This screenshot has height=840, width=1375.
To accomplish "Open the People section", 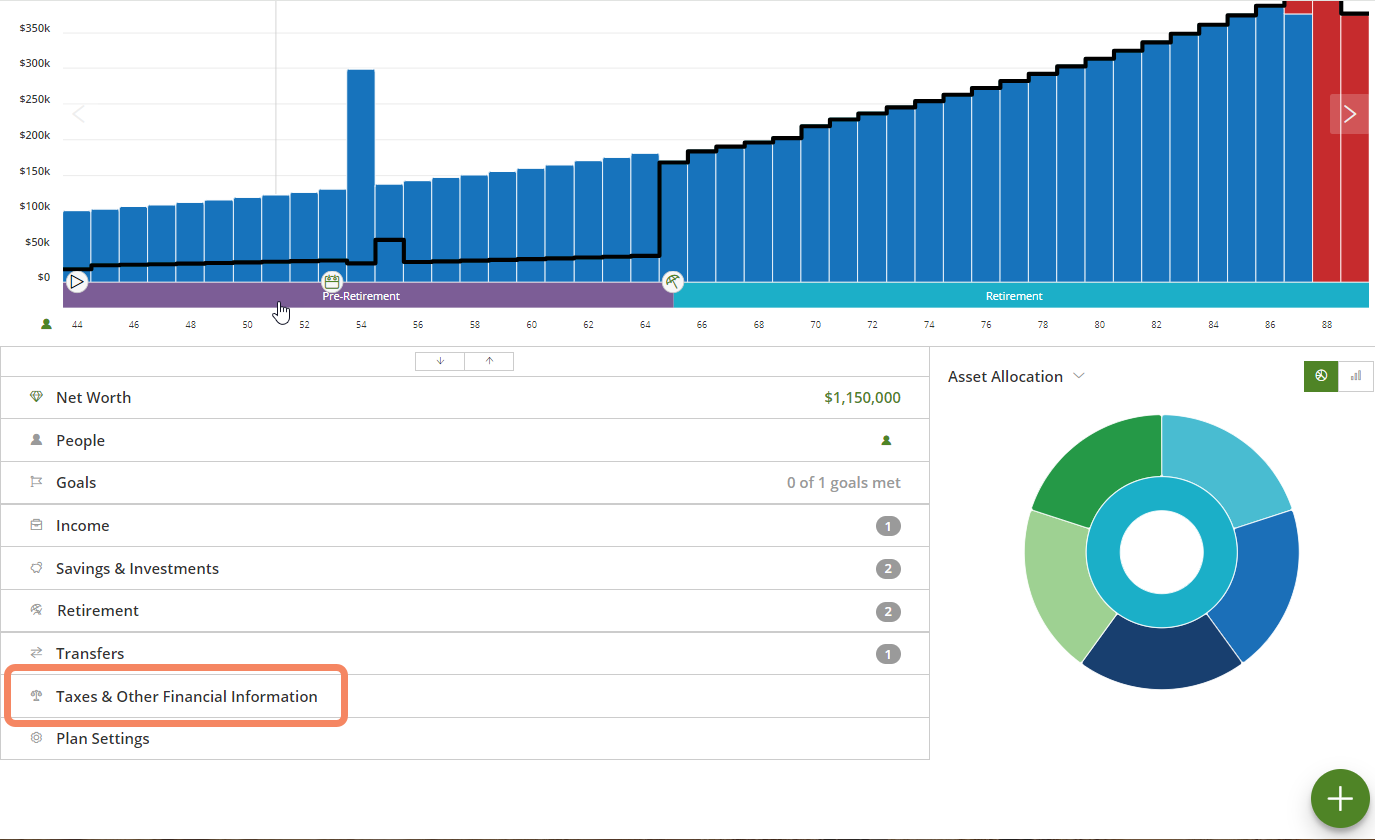I will [x=80, y=441].
